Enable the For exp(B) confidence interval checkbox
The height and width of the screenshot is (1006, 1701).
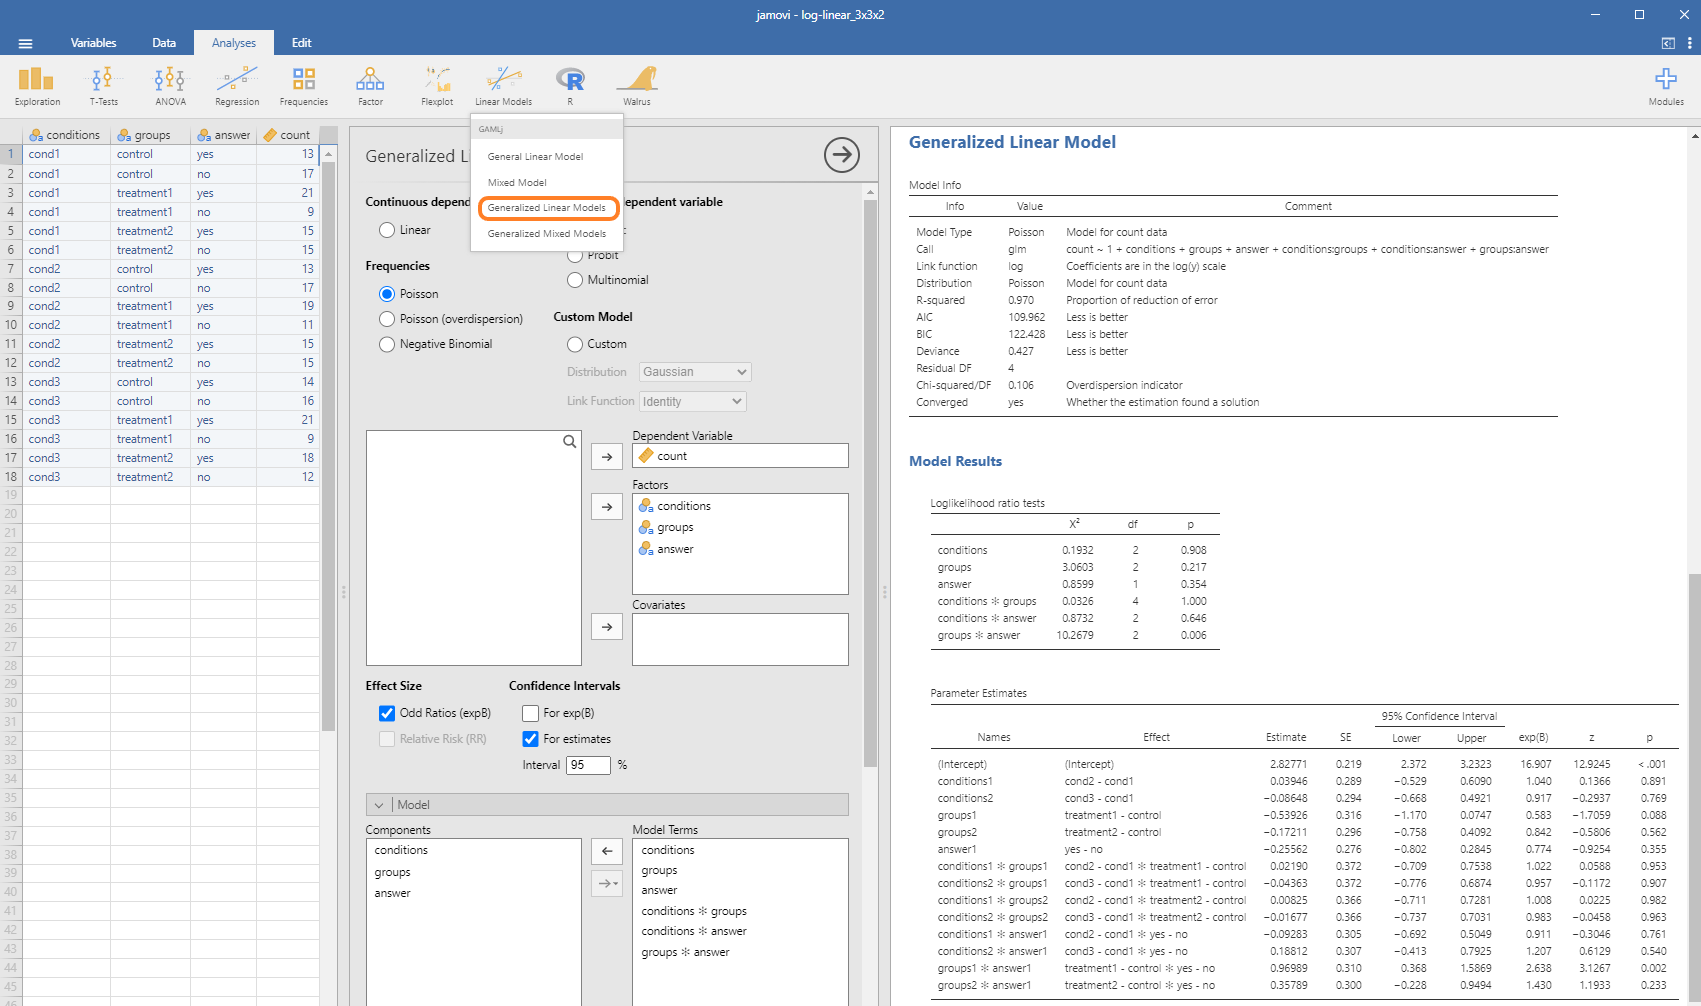pyautogui.click(x=531, y=713)
